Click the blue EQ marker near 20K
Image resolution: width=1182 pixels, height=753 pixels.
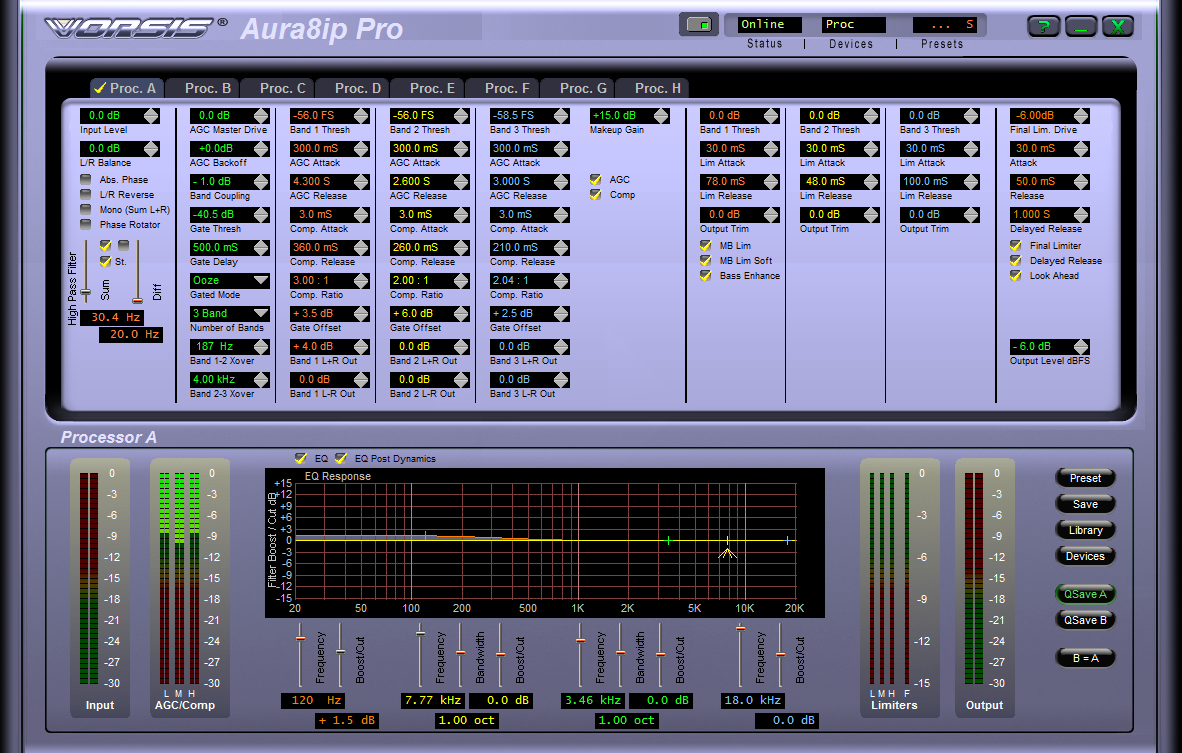click(x=788, y=540)
